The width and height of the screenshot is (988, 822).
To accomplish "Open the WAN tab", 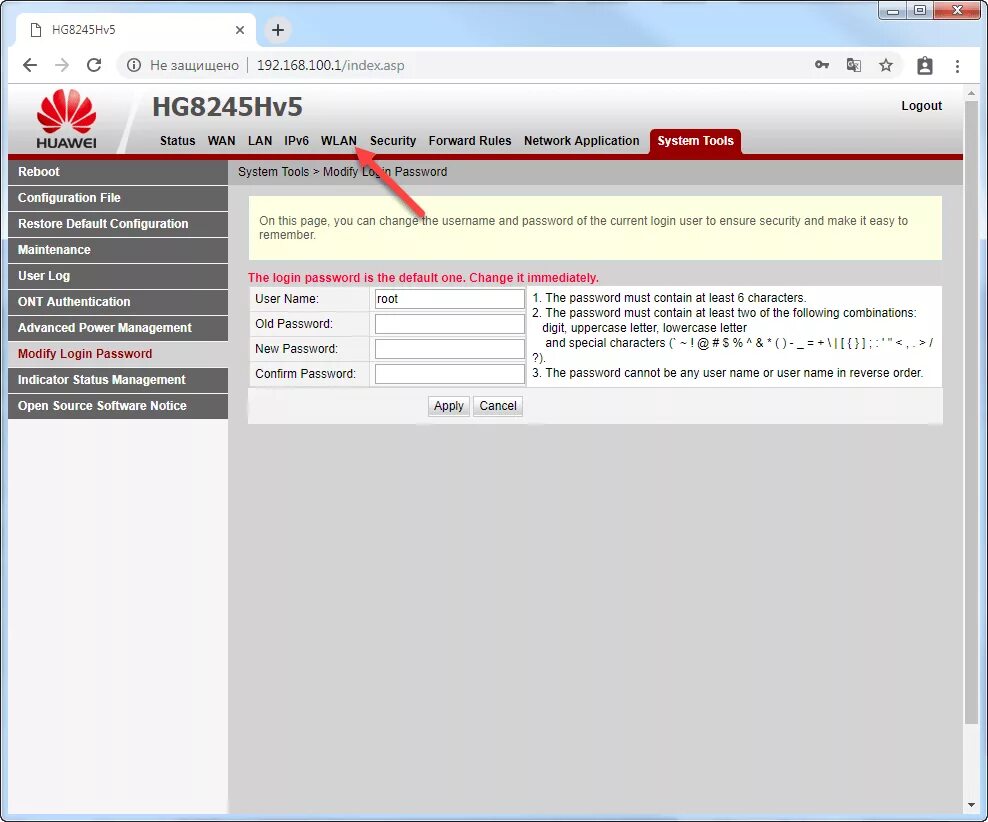I will [x=221, y=140].
